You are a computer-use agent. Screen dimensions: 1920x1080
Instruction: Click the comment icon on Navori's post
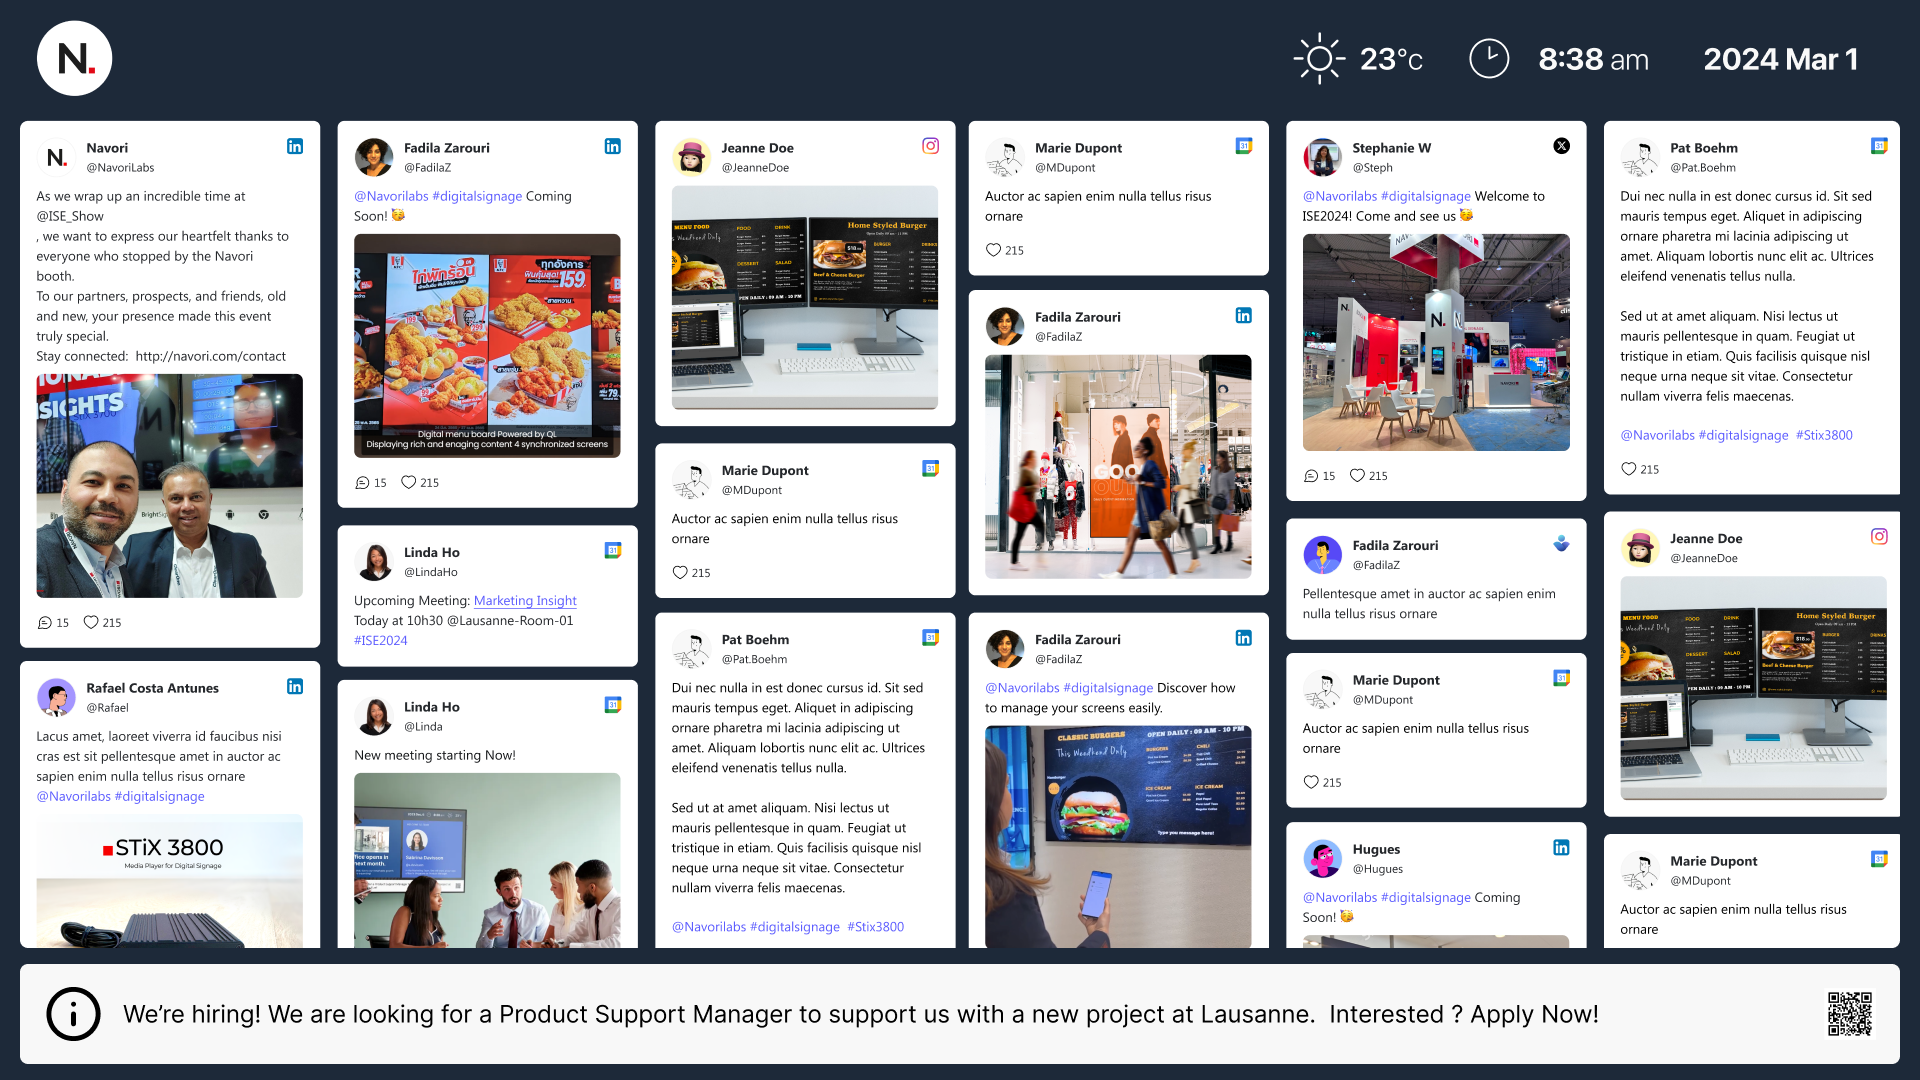click(x=44, y=623)
